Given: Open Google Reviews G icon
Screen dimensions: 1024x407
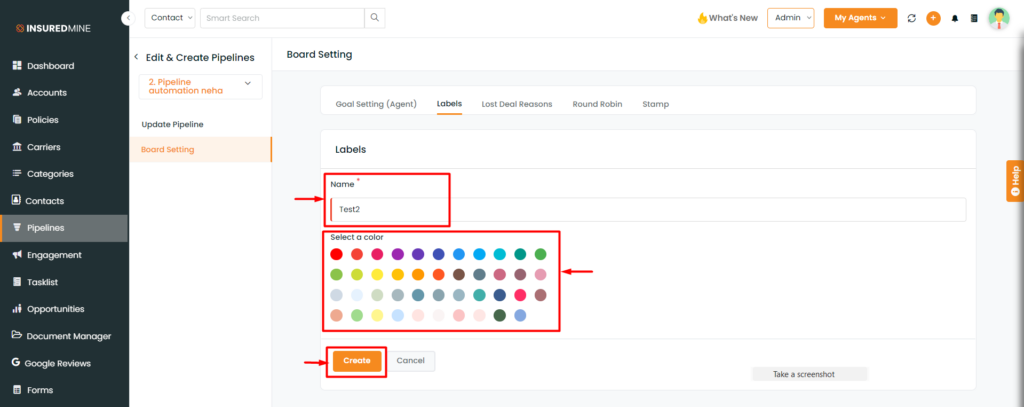Looking at the screenshot, I should (x=16, y=363).
